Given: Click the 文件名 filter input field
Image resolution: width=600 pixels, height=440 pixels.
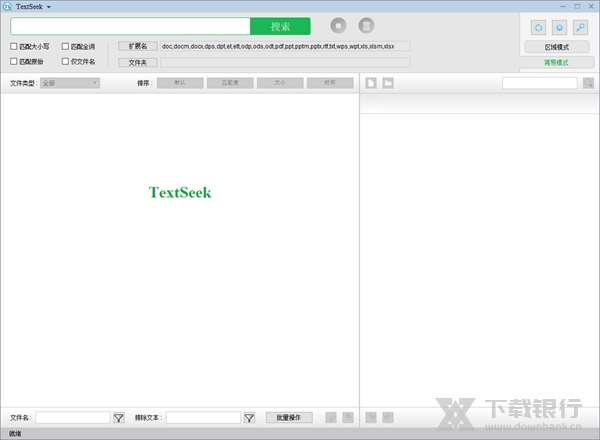Looking at the screenshot, I should (x=73, y=417).
